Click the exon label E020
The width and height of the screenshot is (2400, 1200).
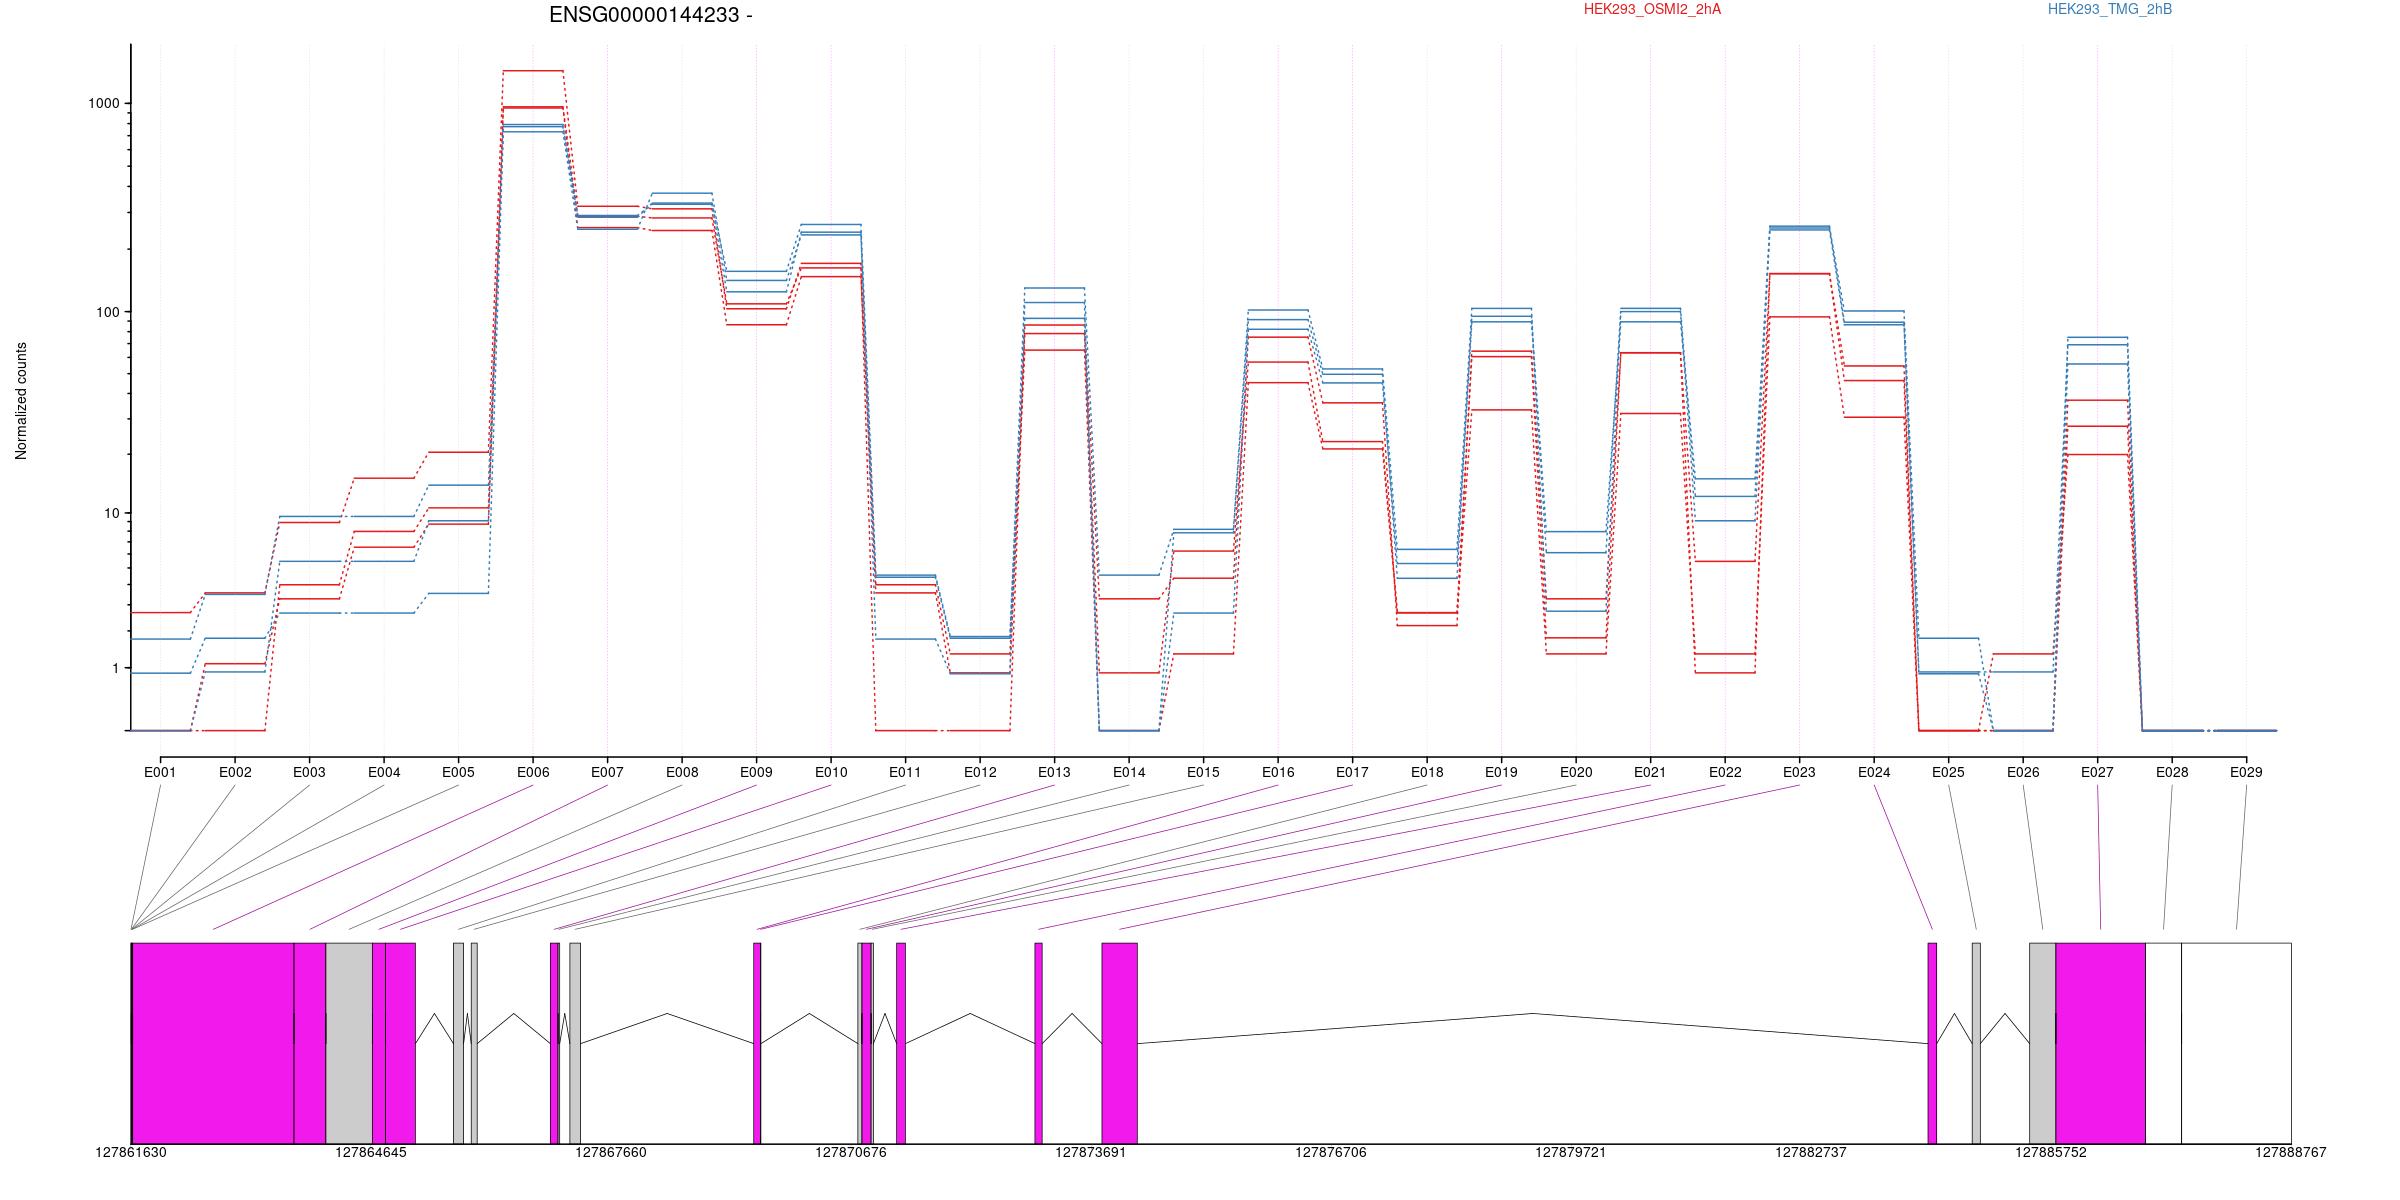tap(1576, 772)
